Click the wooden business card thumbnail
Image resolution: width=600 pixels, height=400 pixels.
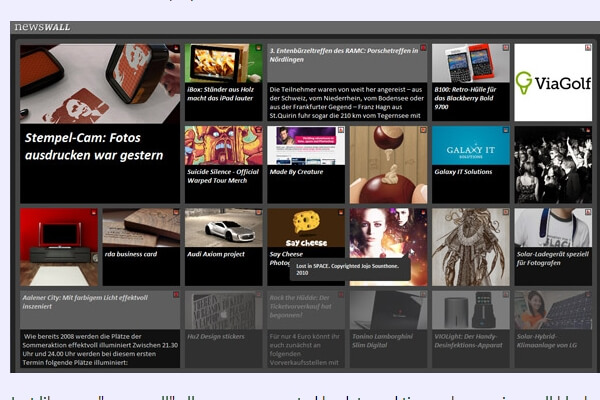tap(141, 228)
